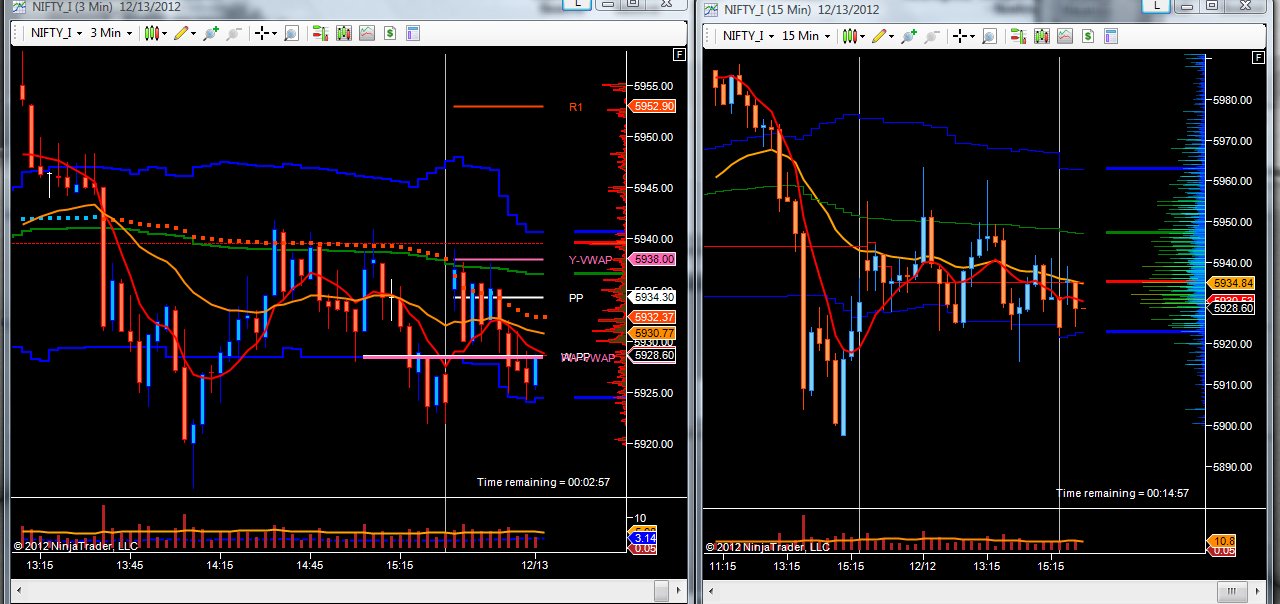Click the PP pivot label on the 3 Min chart
Screen dimensions: 1280x604
click(x=576, y=298)
